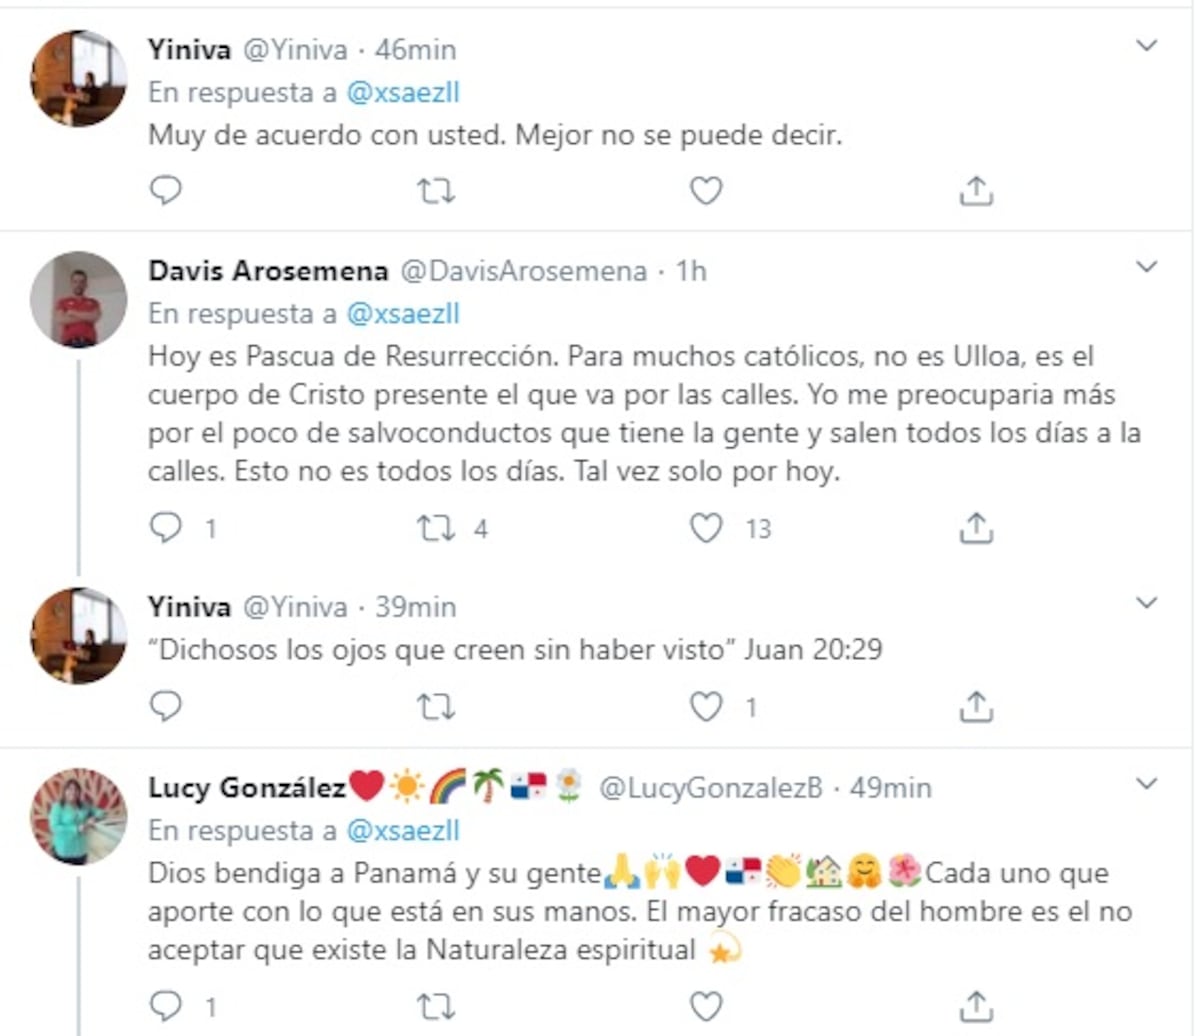Expand options menu on Davis Arosemena's tweet

click(x=1147, y=267)
